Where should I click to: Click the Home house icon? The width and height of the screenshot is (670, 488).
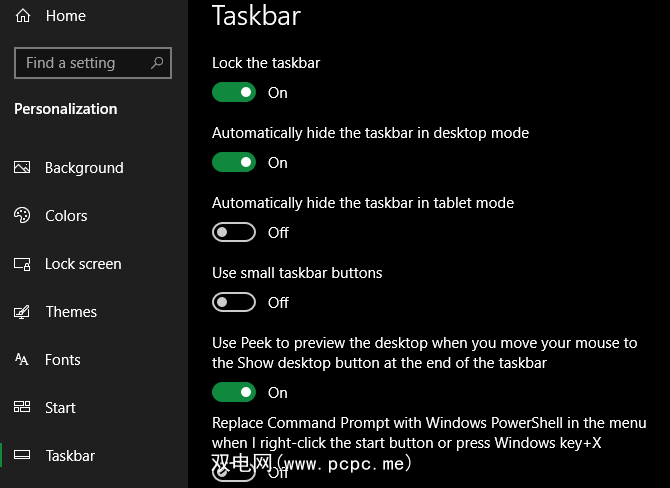pyautogui.click(x=23, y=16)
